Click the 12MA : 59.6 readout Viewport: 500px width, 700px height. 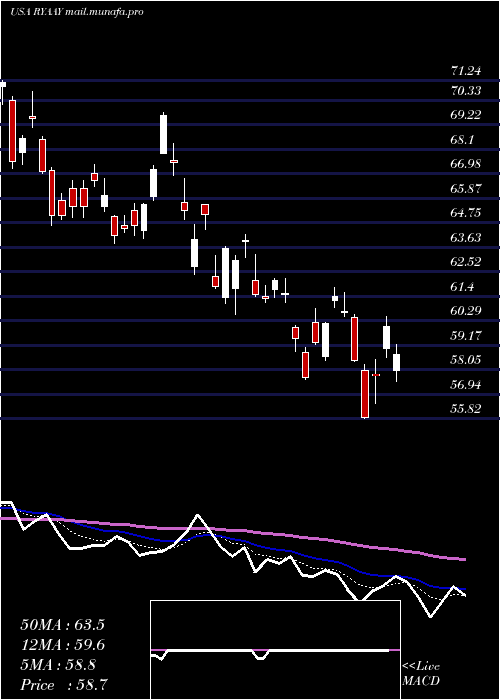pyautogui.click(x=62, y=644)
